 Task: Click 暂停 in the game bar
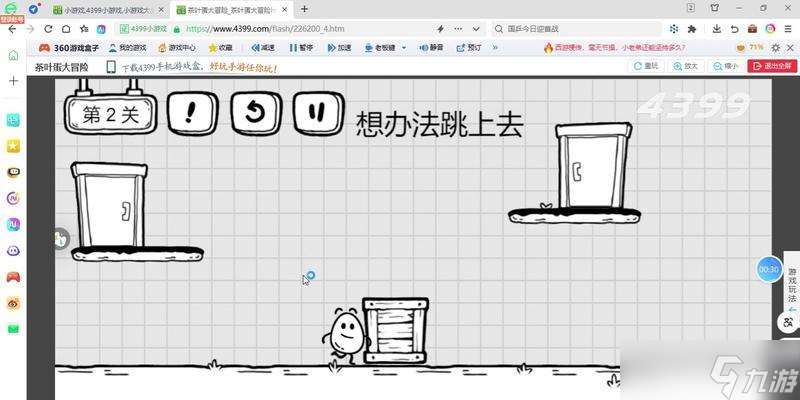pos(301,47)
